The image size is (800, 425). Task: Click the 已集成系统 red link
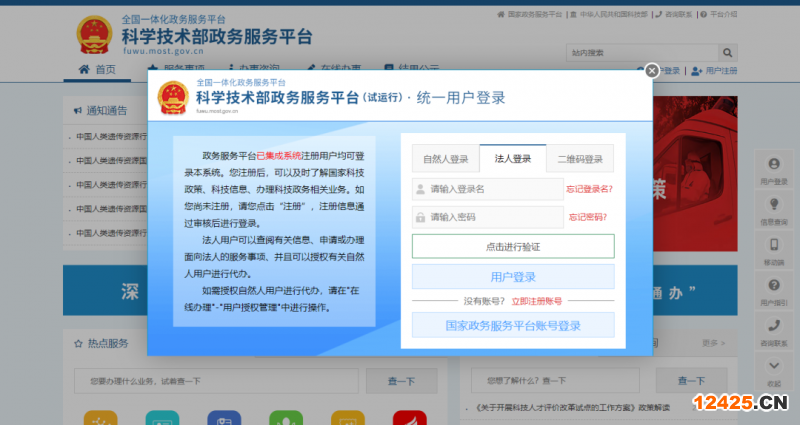click(279, 156)
